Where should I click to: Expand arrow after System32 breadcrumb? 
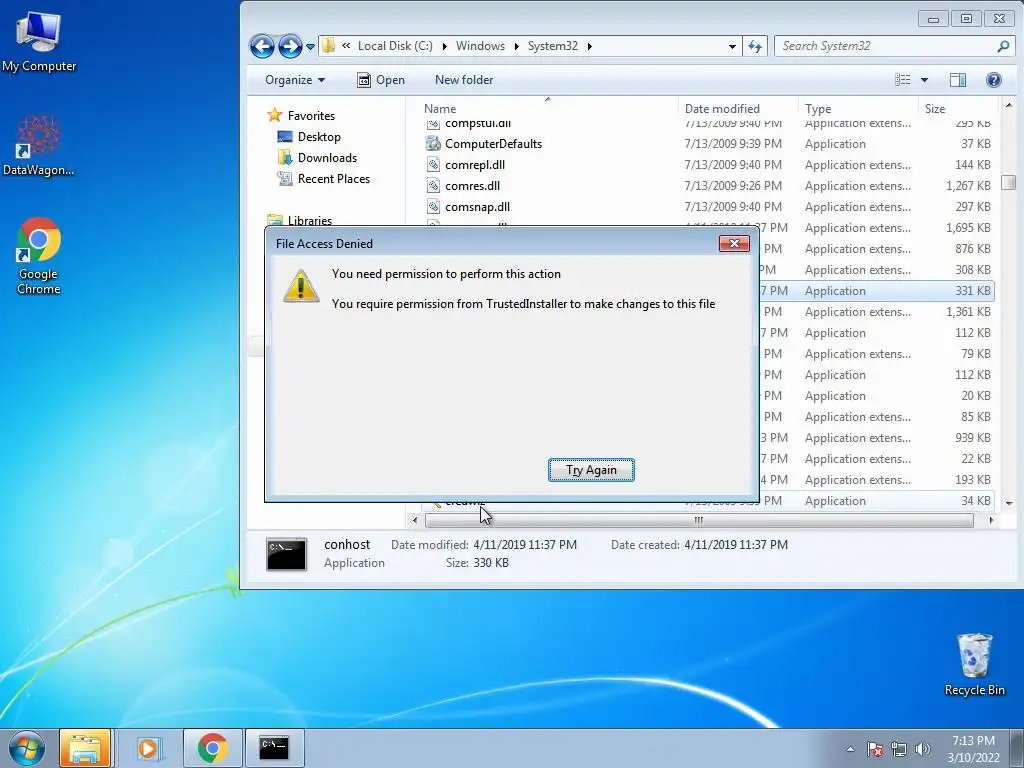(590, 46)
